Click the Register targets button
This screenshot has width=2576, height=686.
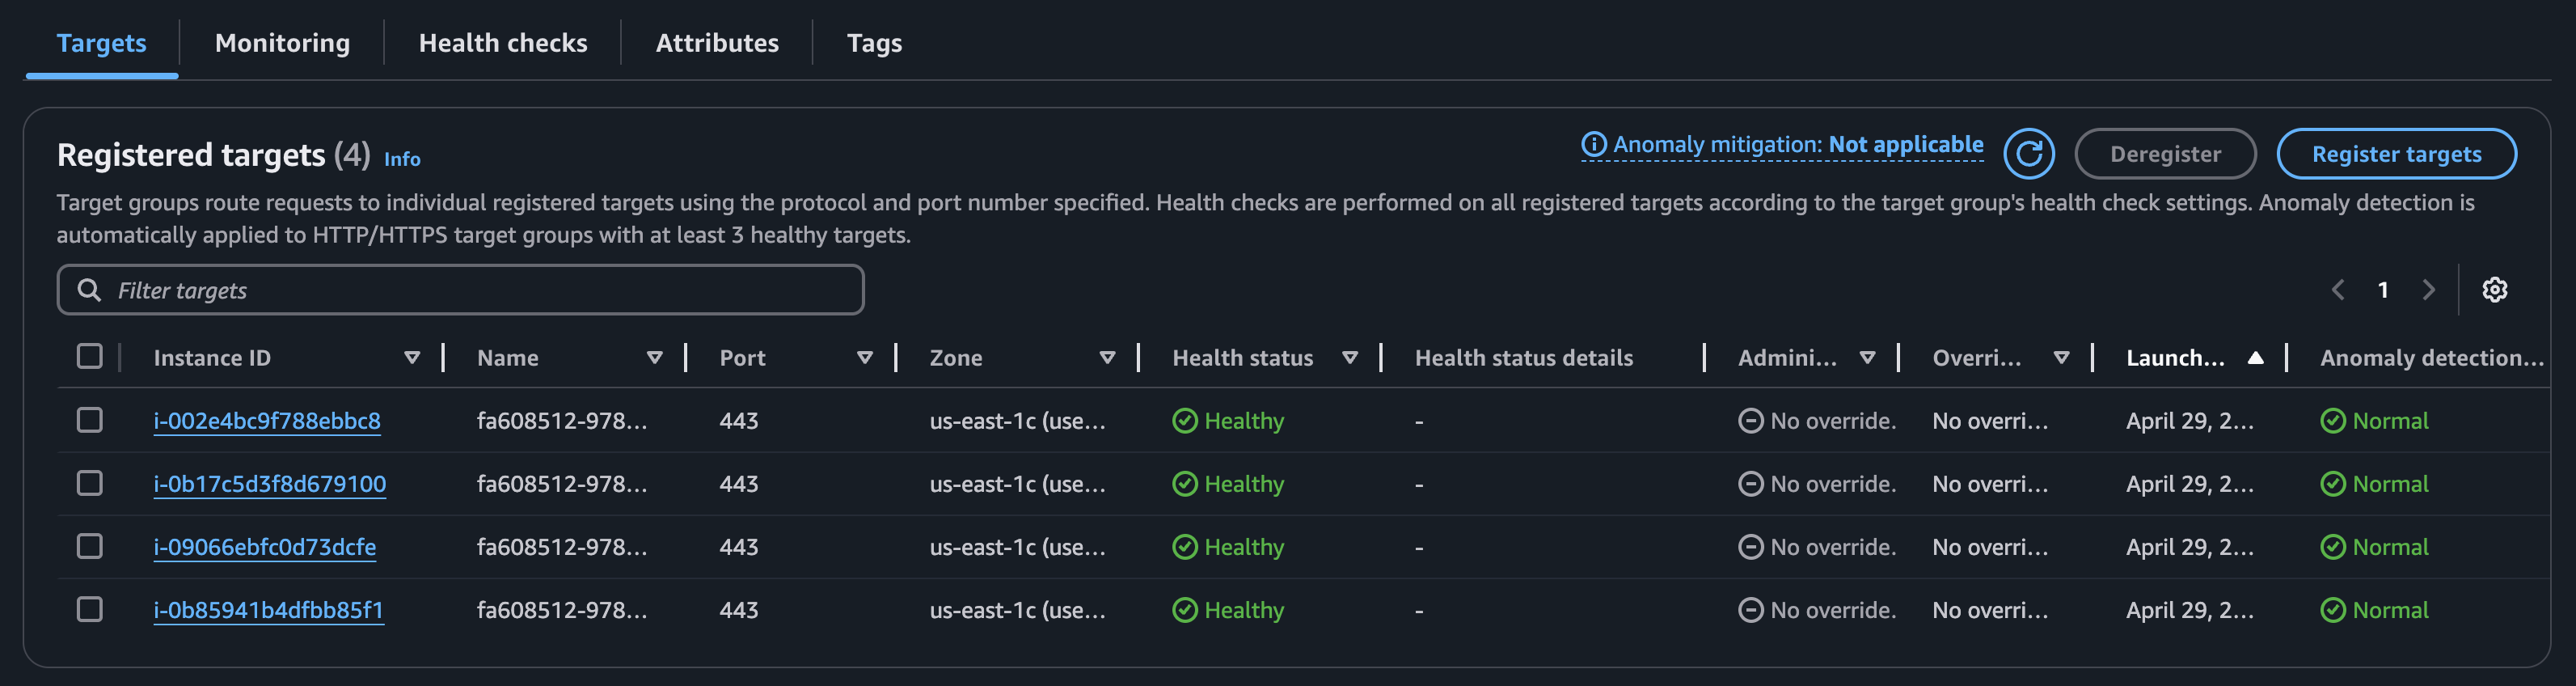pos(2395,154)
